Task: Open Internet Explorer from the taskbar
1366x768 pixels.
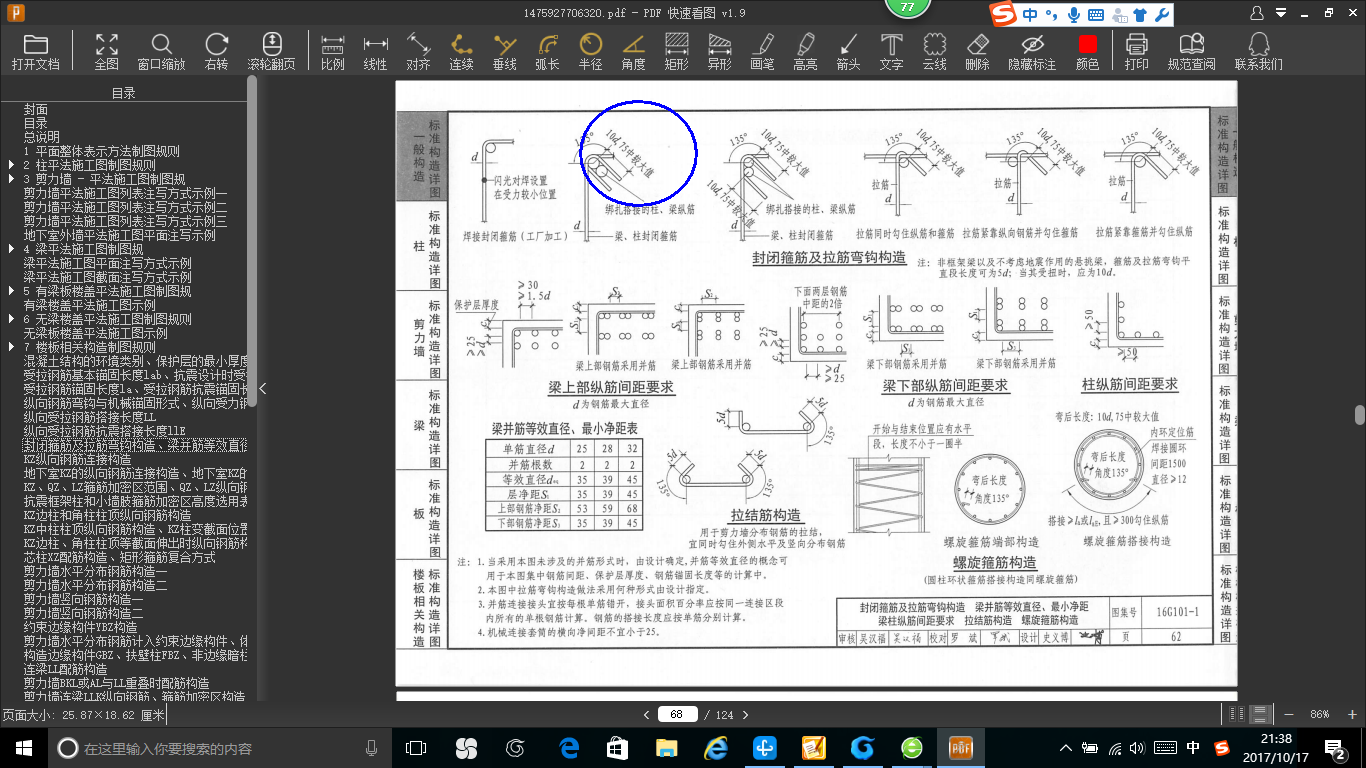Action: [716, 748]
